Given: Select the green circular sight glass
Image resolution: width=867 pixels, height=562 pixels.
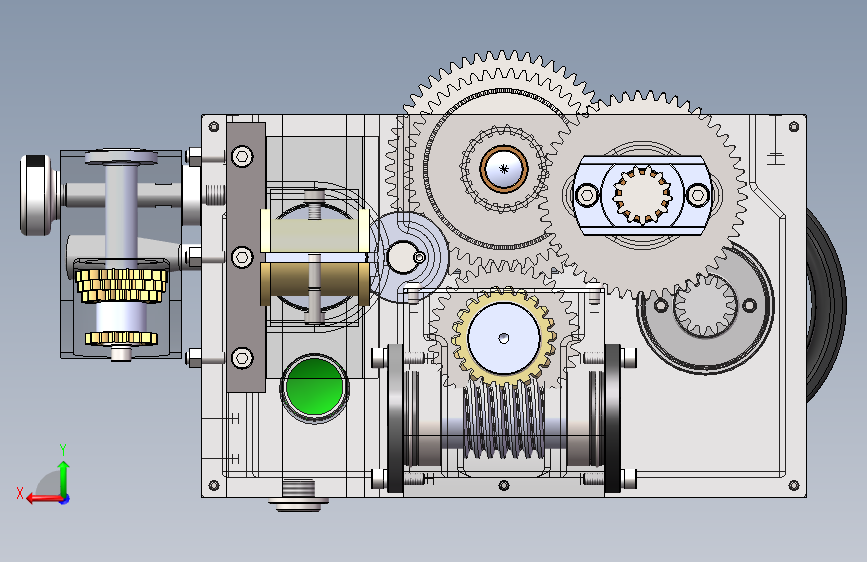Looking at the screenshot, I should tap(314, 387).
